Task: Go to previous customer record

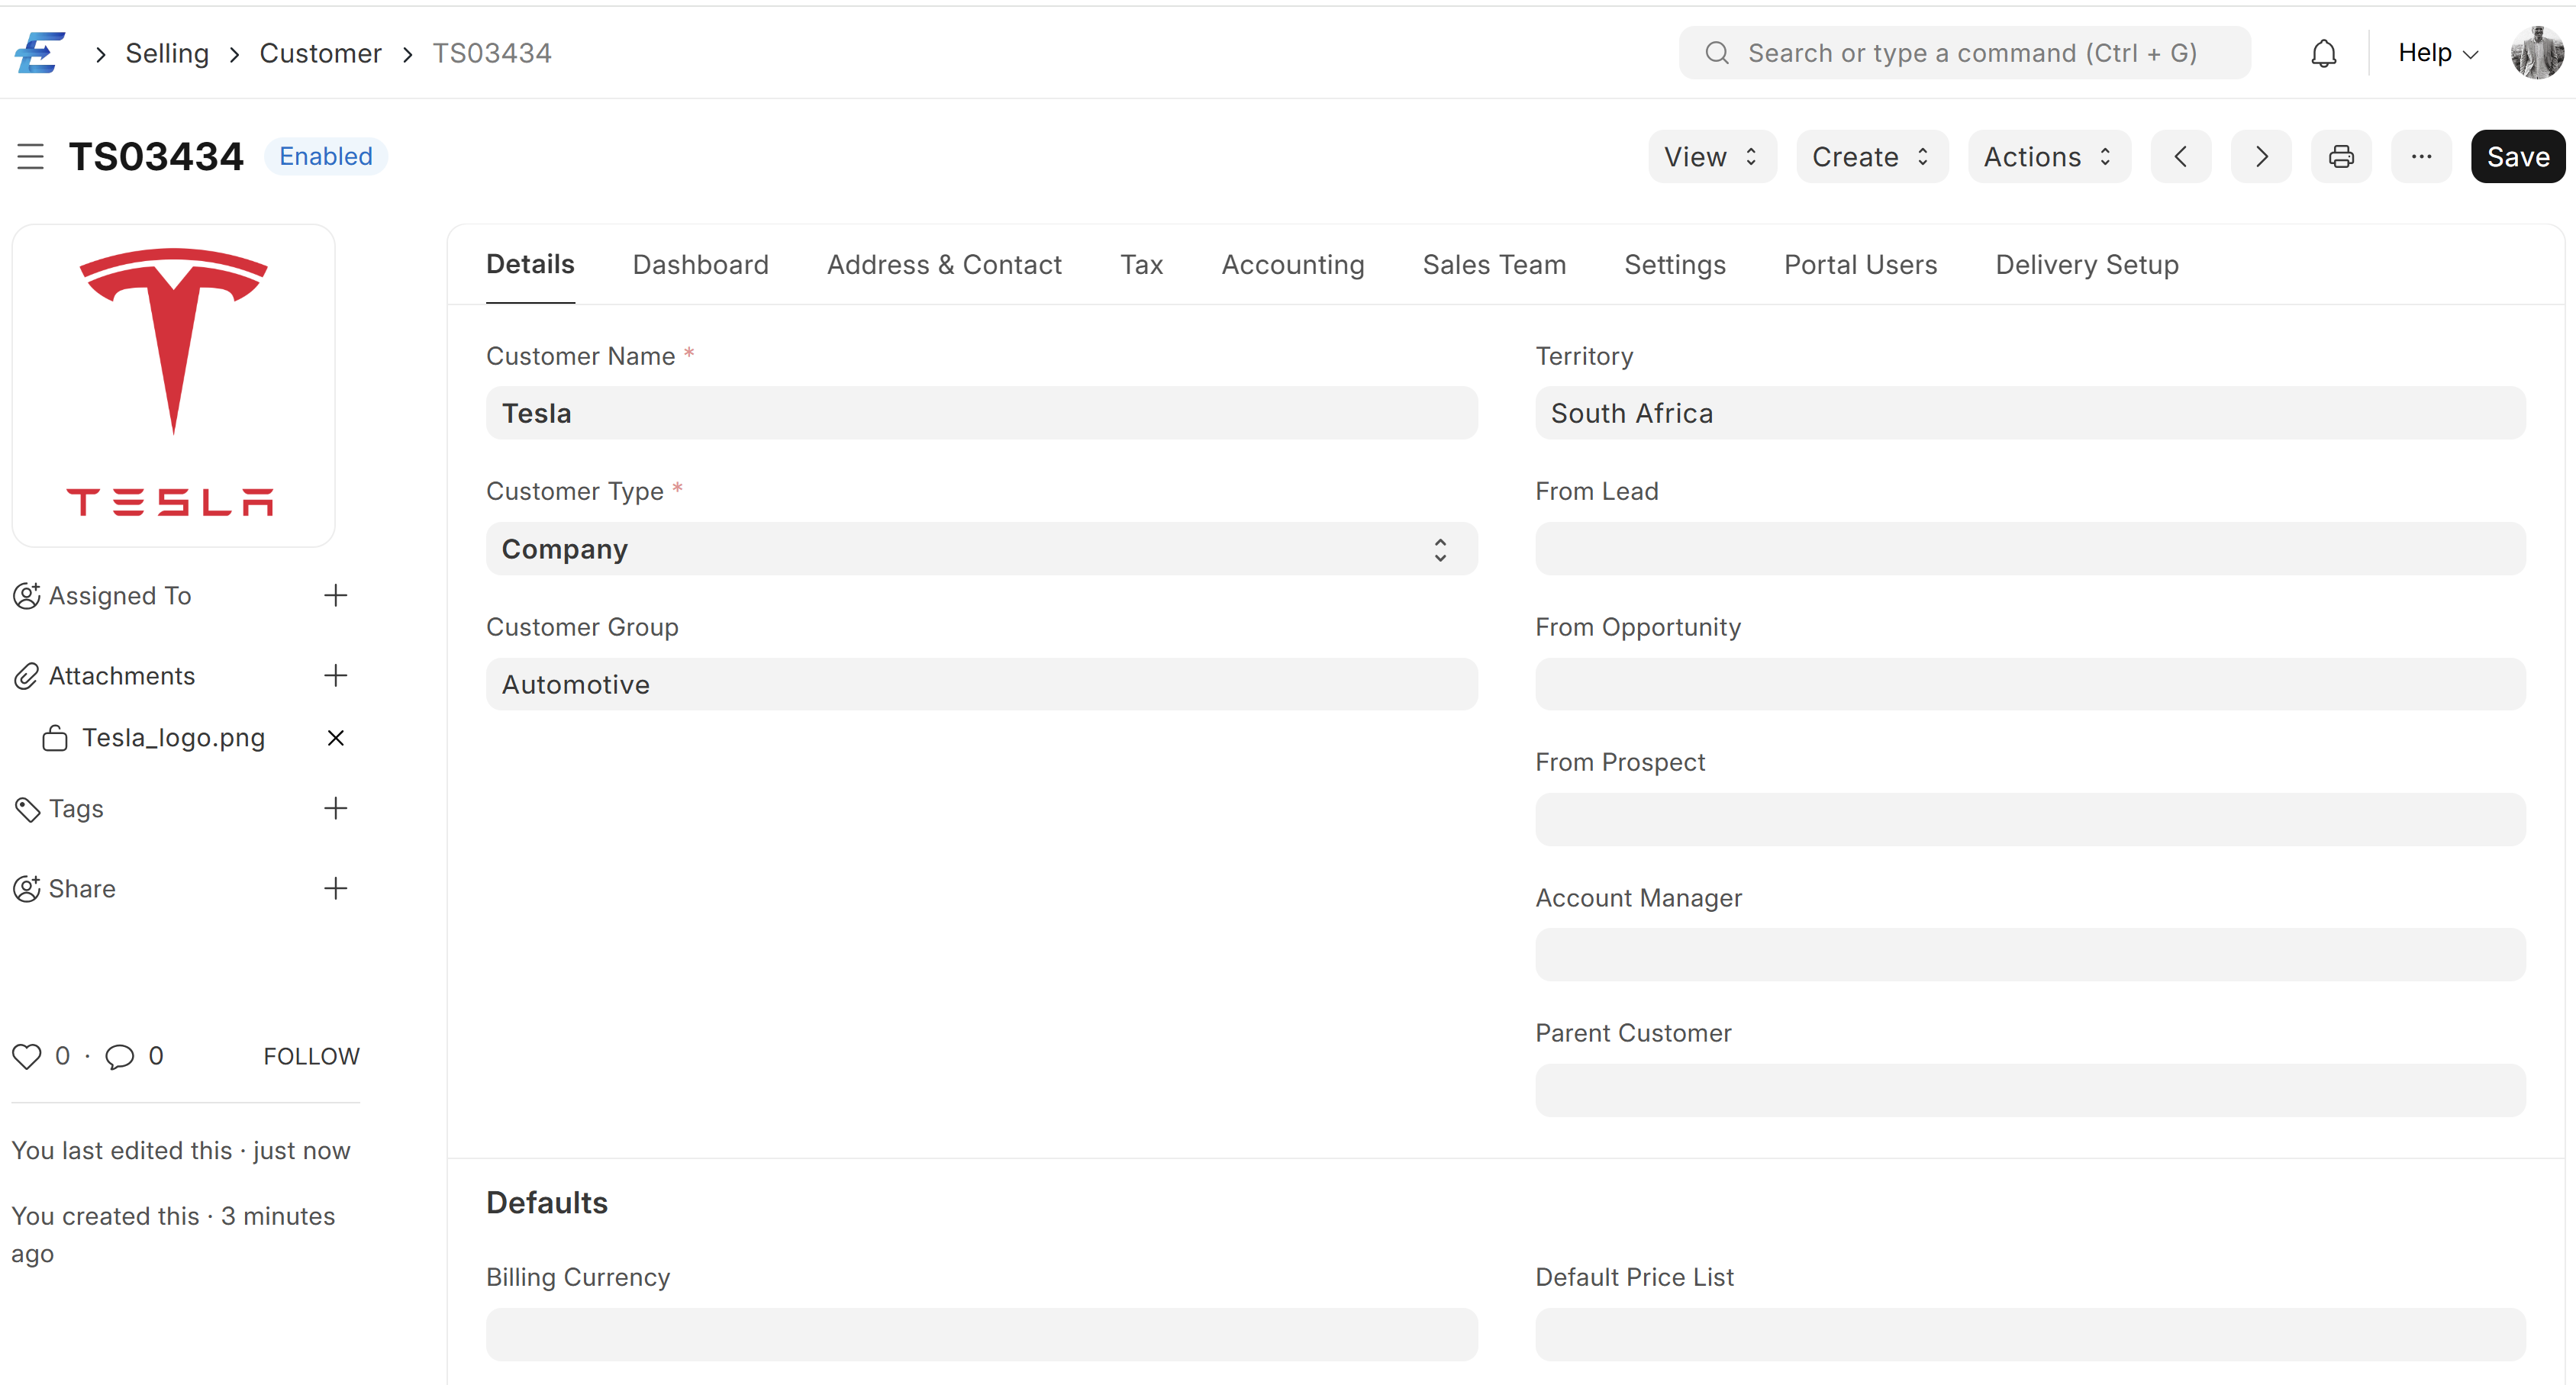Action: pos(2181,157)
